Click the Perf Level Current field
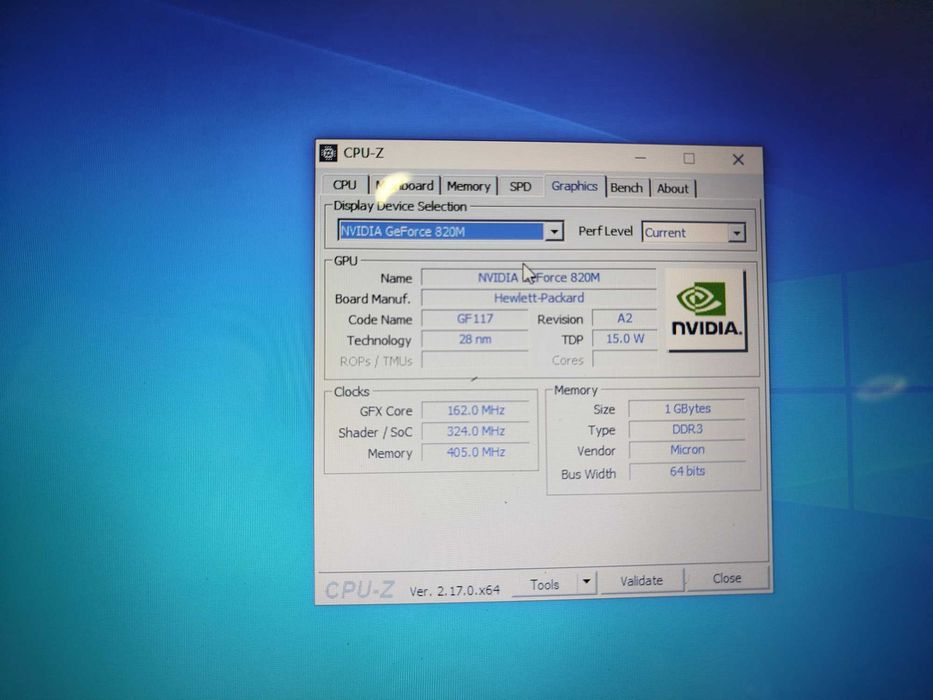Image resolution: width=933 pixels, height=700 pixels. (693, 233)
